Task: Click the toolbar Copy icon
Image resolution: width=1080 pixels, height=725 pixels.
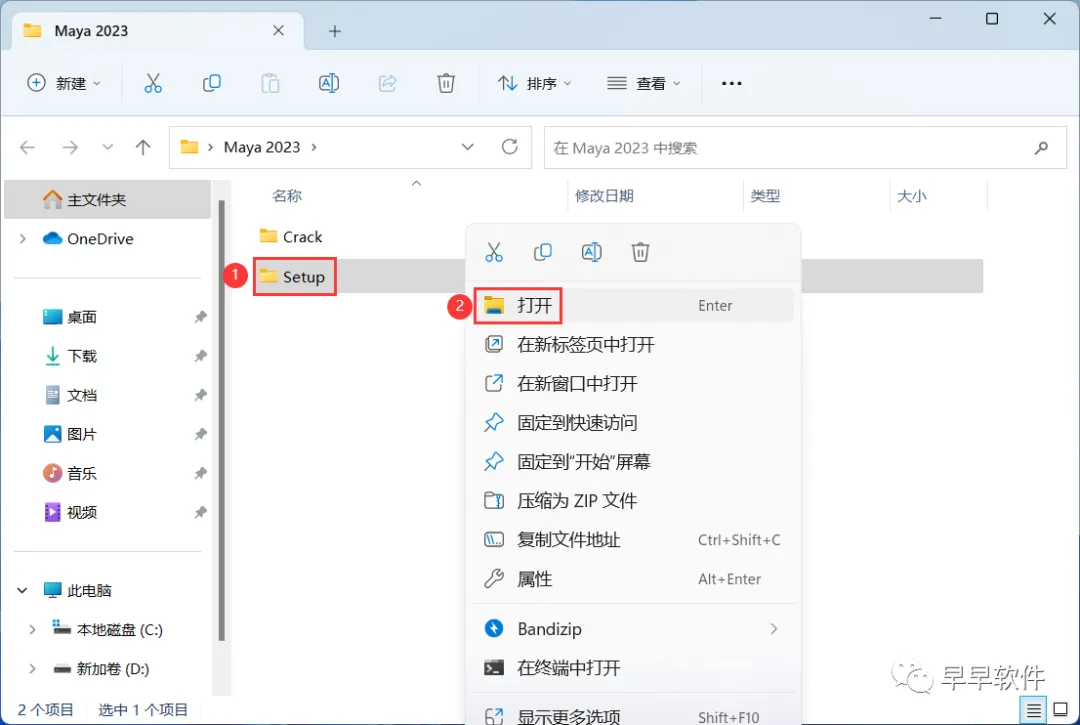Action: pyautogui.click(x=211, y=83)
